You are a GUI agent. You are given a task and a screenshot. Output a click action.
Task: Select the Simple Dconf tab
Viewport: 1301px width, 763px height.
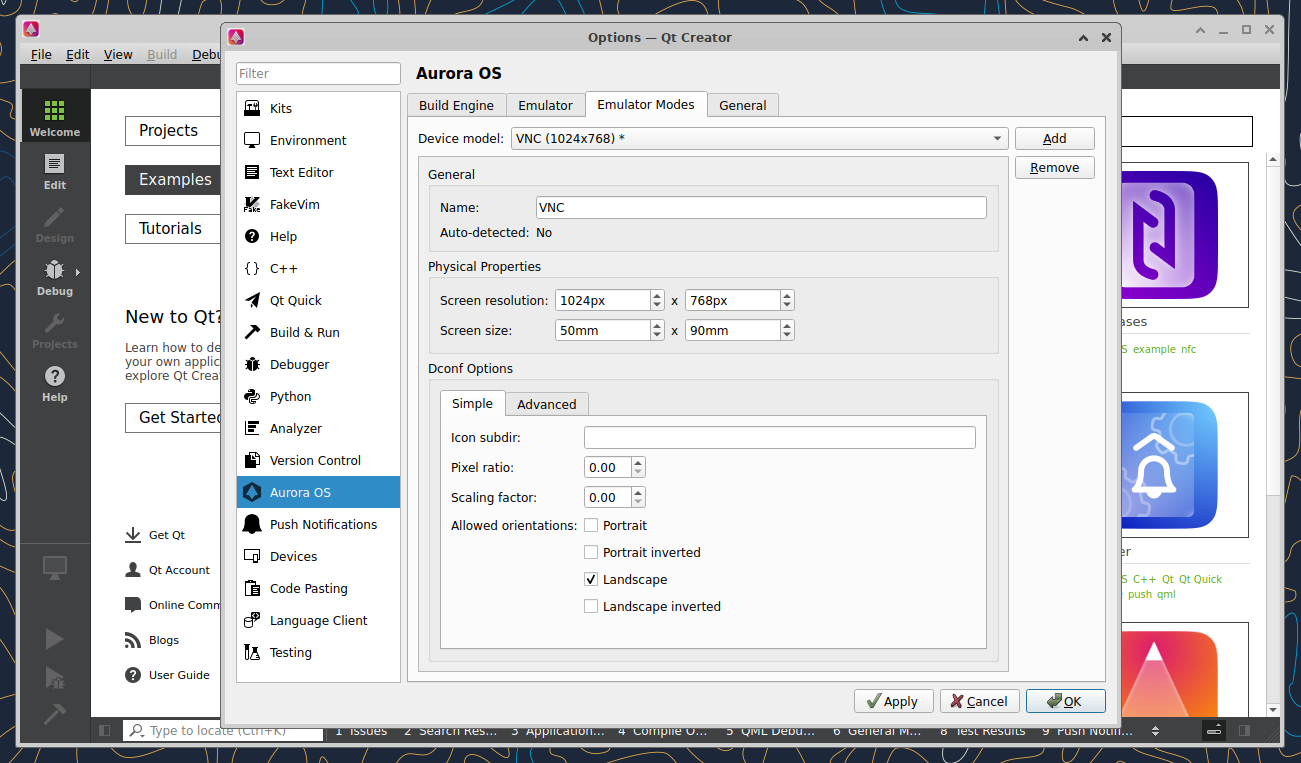click(472, 403)
